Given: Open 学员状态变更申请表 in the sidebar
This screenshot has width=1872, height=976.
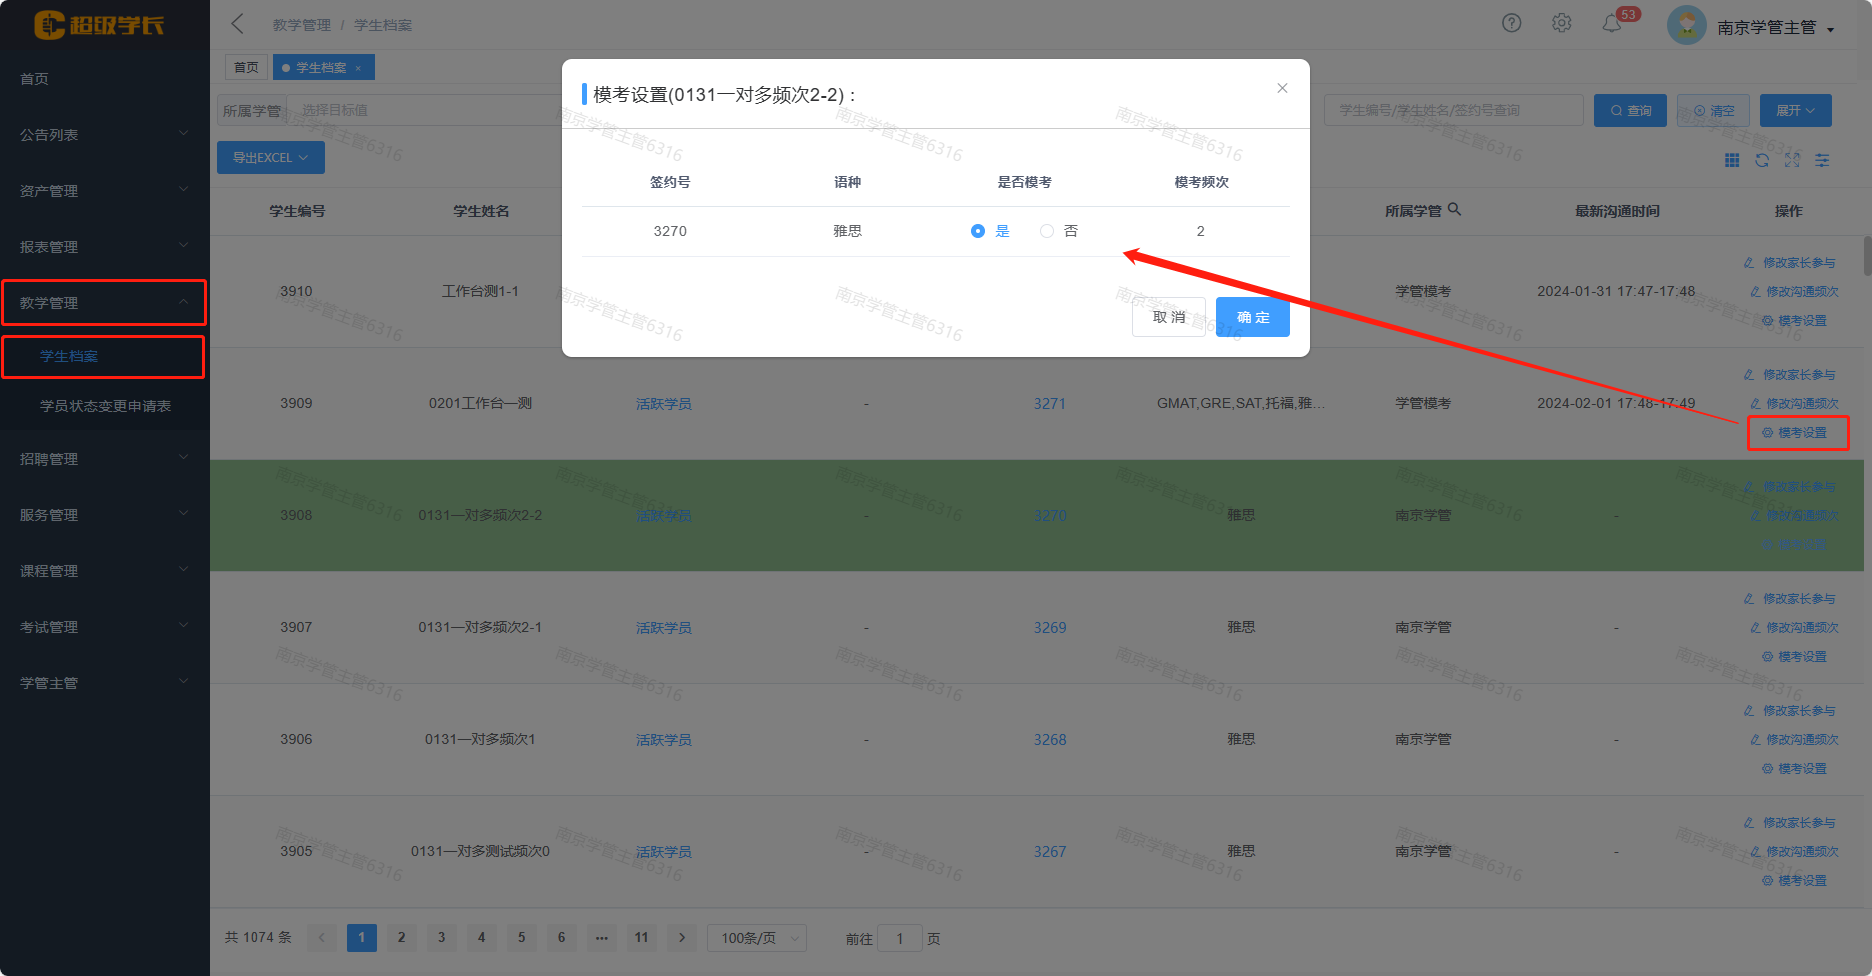Looking at the screenshot, I should pyautogui.click(x=105, y=406).
